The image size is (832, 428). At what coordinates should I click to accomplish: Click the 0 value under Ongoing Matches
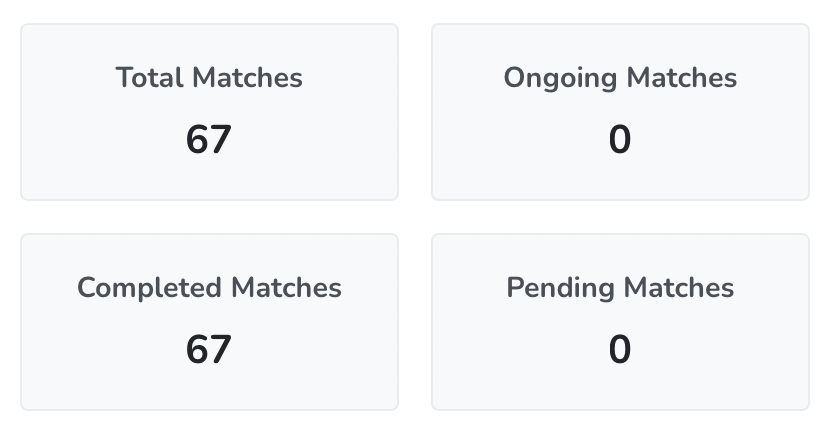[x=620, y=139]
